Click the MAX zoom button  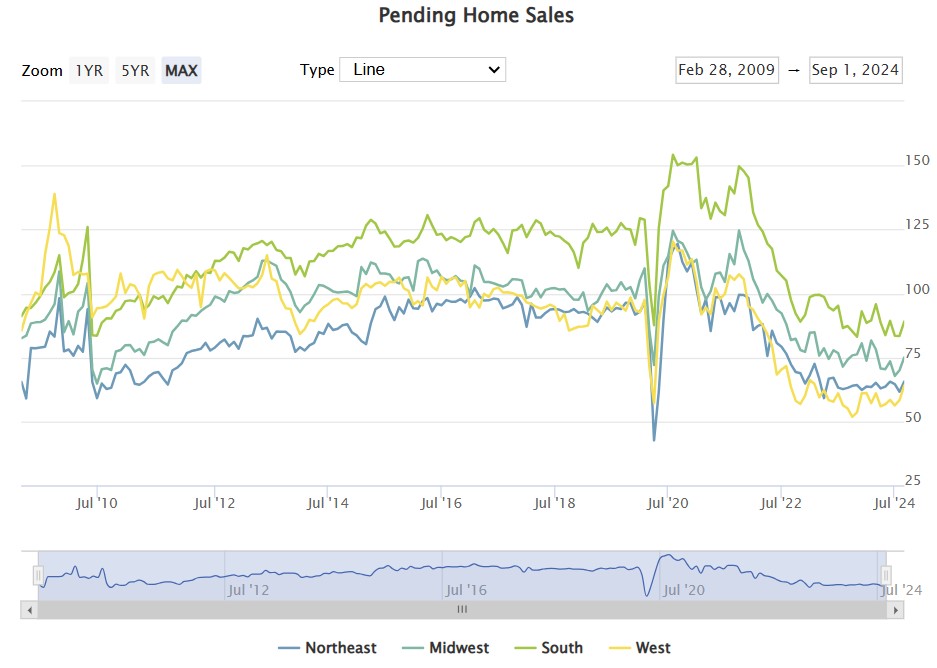(x=181, y=70)
